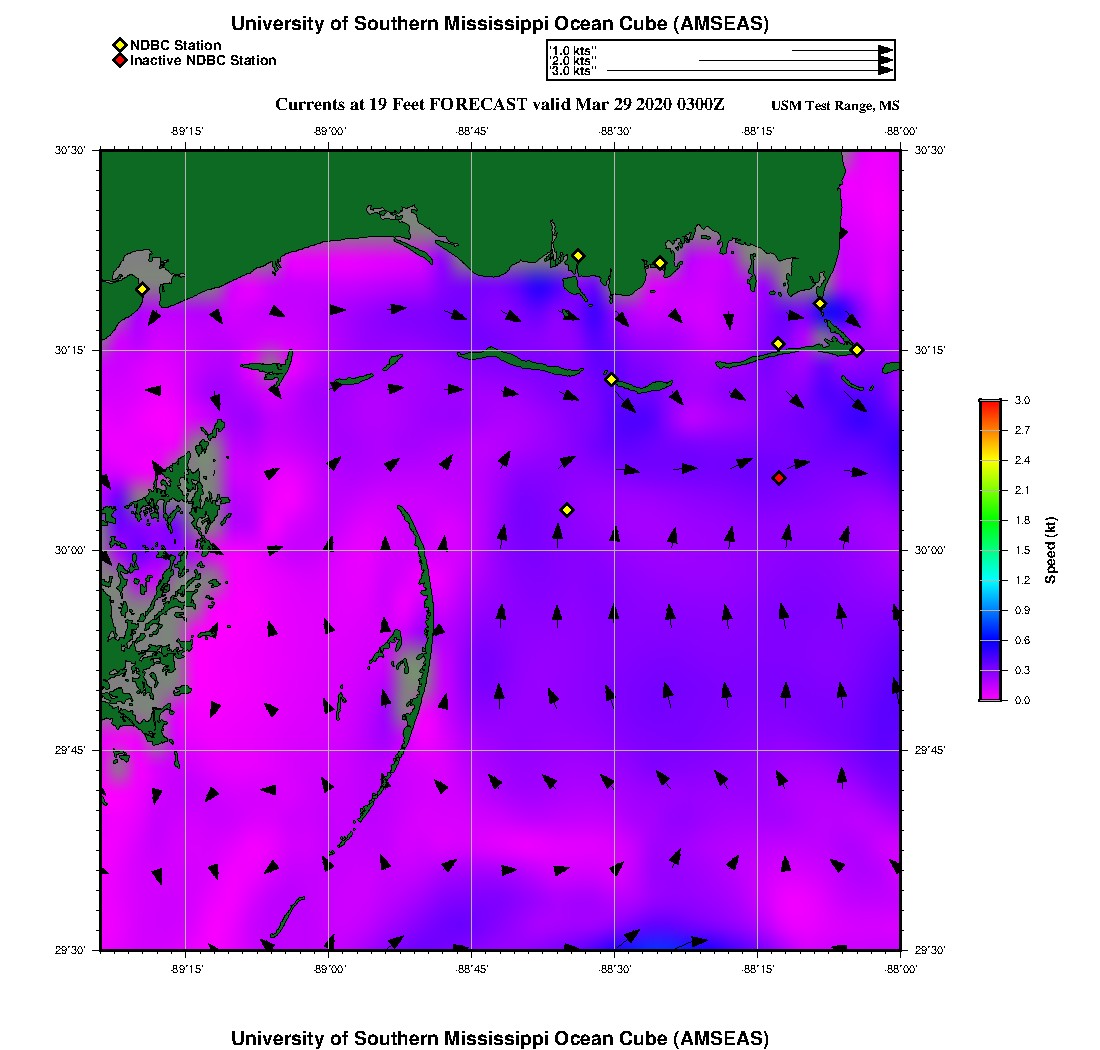Click the 'USM Test Range, MS' label
Viewport: 1100px width, 1050px height.
tap(835, 106)
